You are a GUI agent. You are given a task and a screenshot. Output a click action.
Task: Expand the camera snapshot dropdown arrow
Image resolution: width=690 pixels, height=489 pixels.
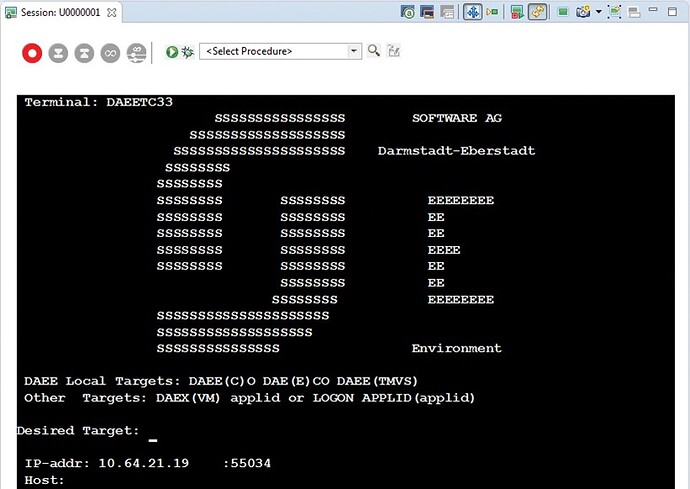pos(598,12)
